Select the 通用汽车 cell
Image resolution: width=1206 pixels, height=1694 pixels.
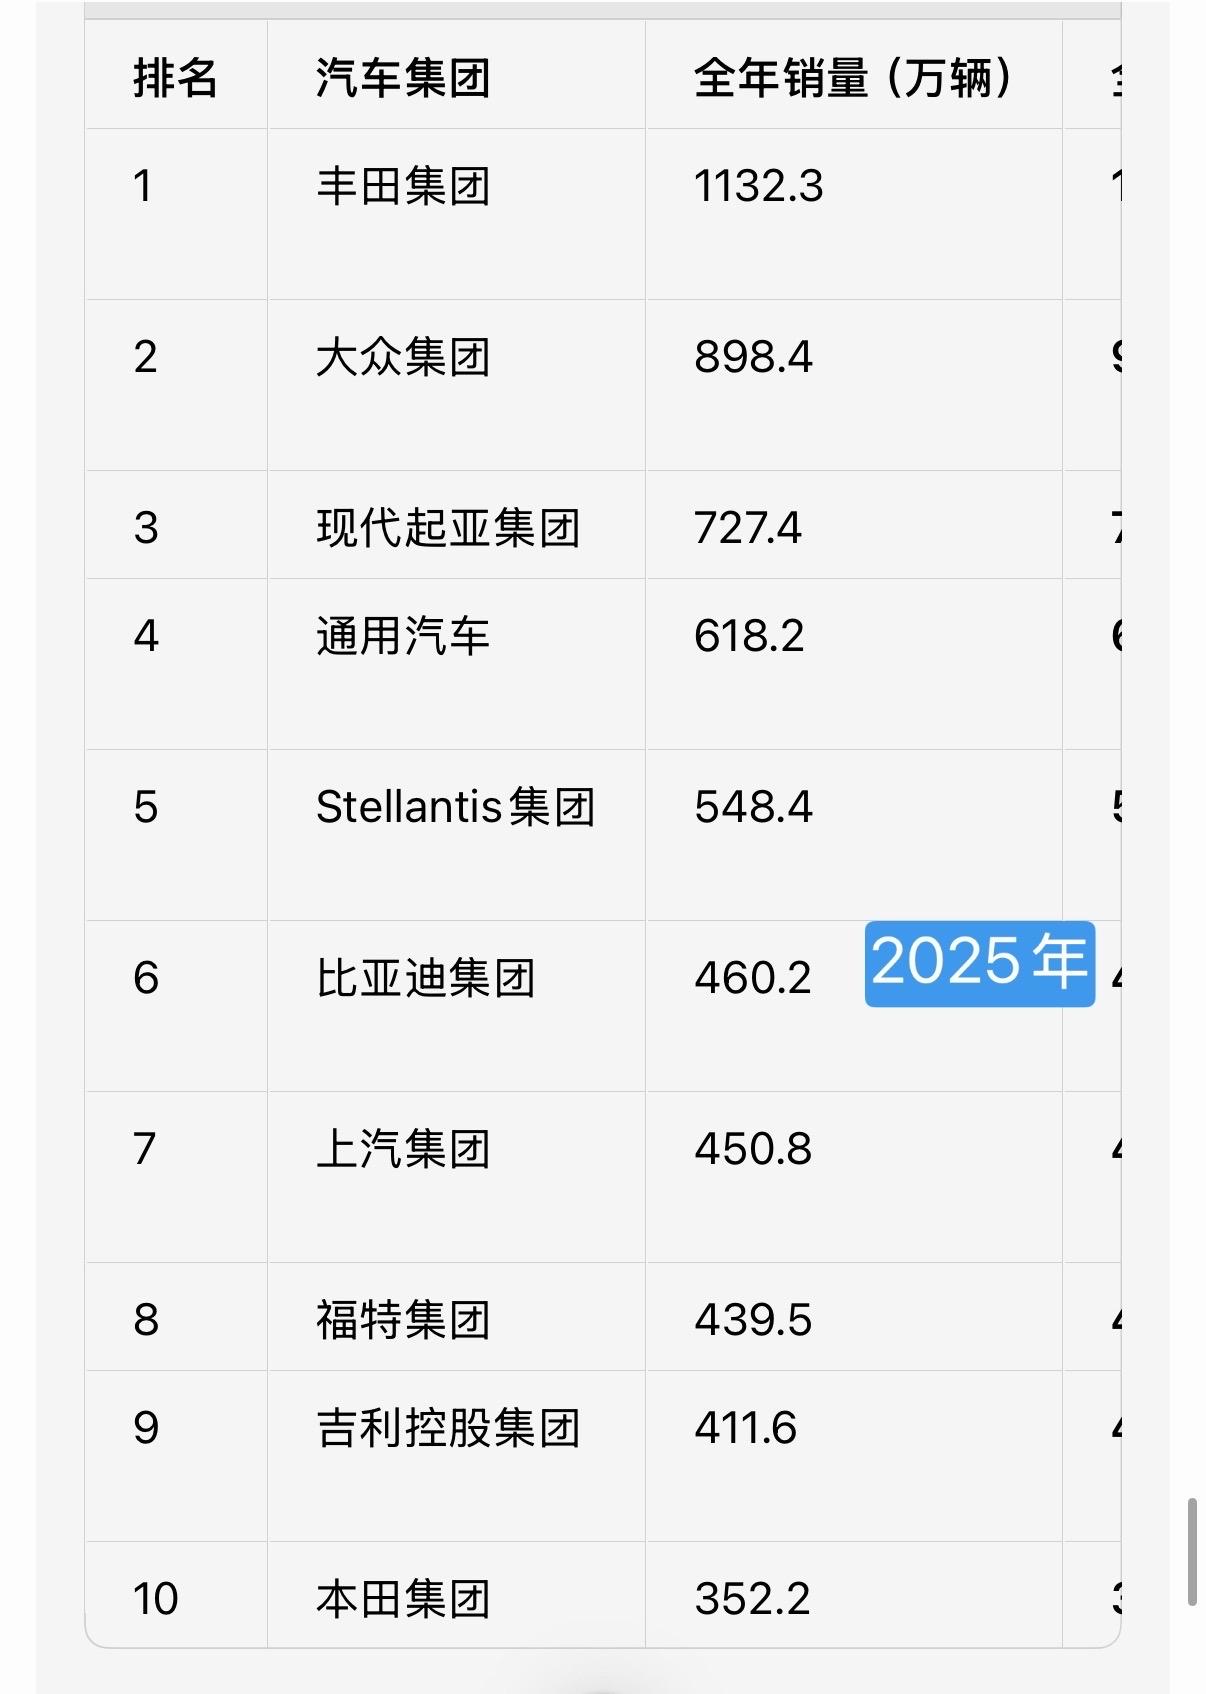click(x=456, y=664)
